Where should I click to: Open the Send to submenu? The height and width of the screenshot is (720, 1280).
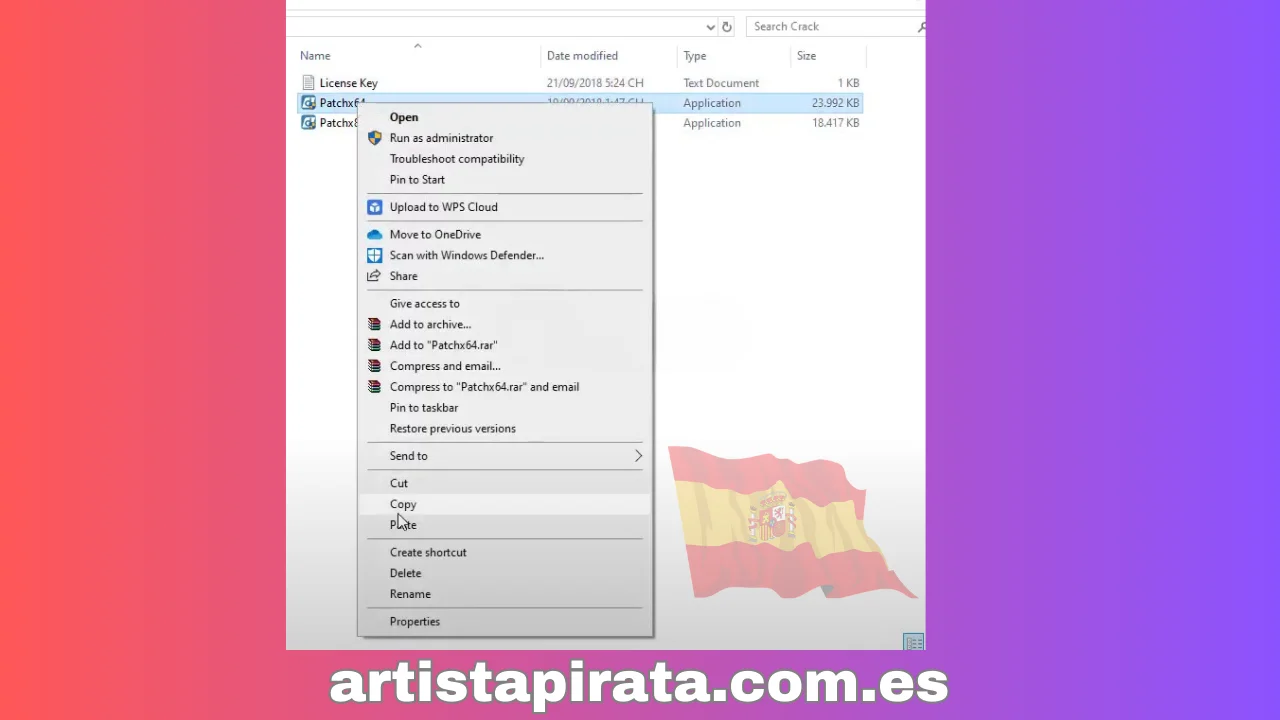[408, 456]
